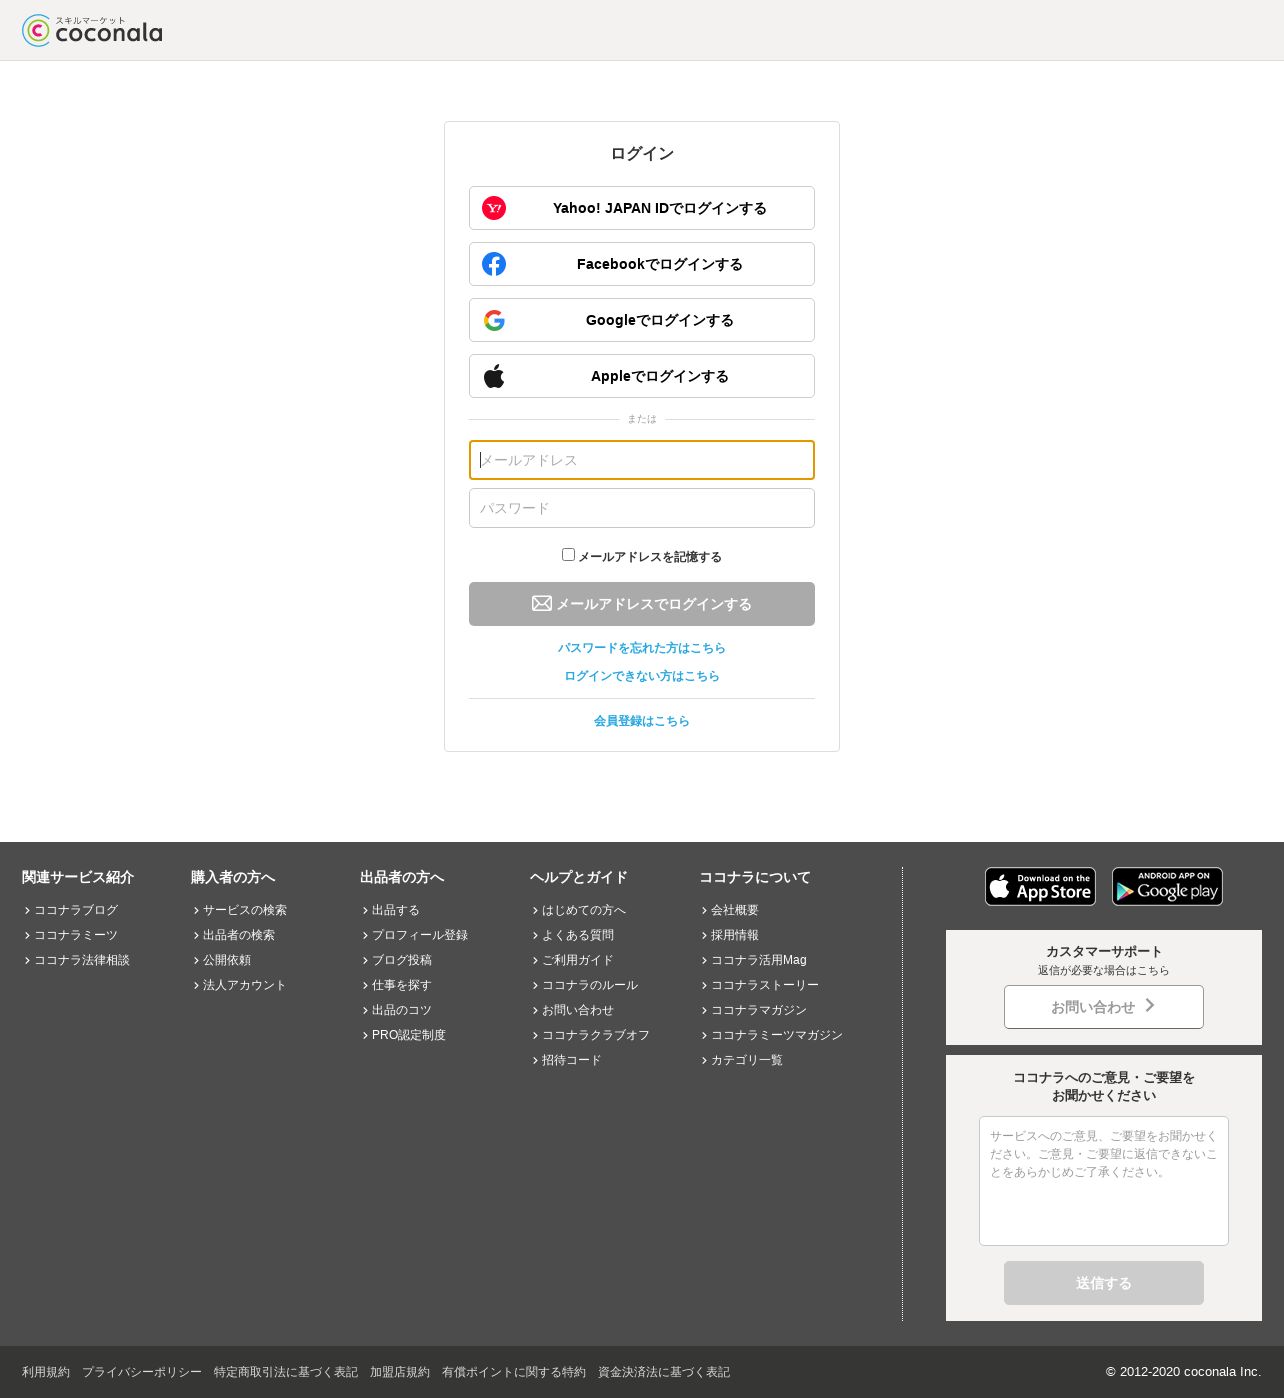Image resolution: width=1284 pixels, height=1398 pixels.
Task: Click the coconala logo in the header
Action: click(x=92, y=30)
